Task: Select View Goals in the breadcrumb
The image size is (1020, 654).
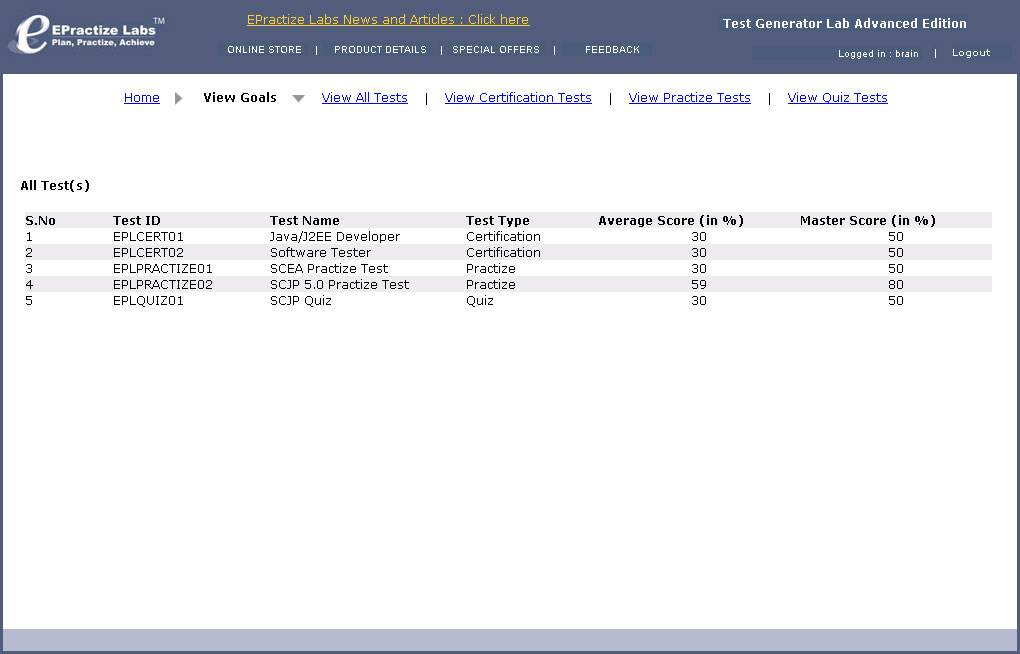Action: 240,98
